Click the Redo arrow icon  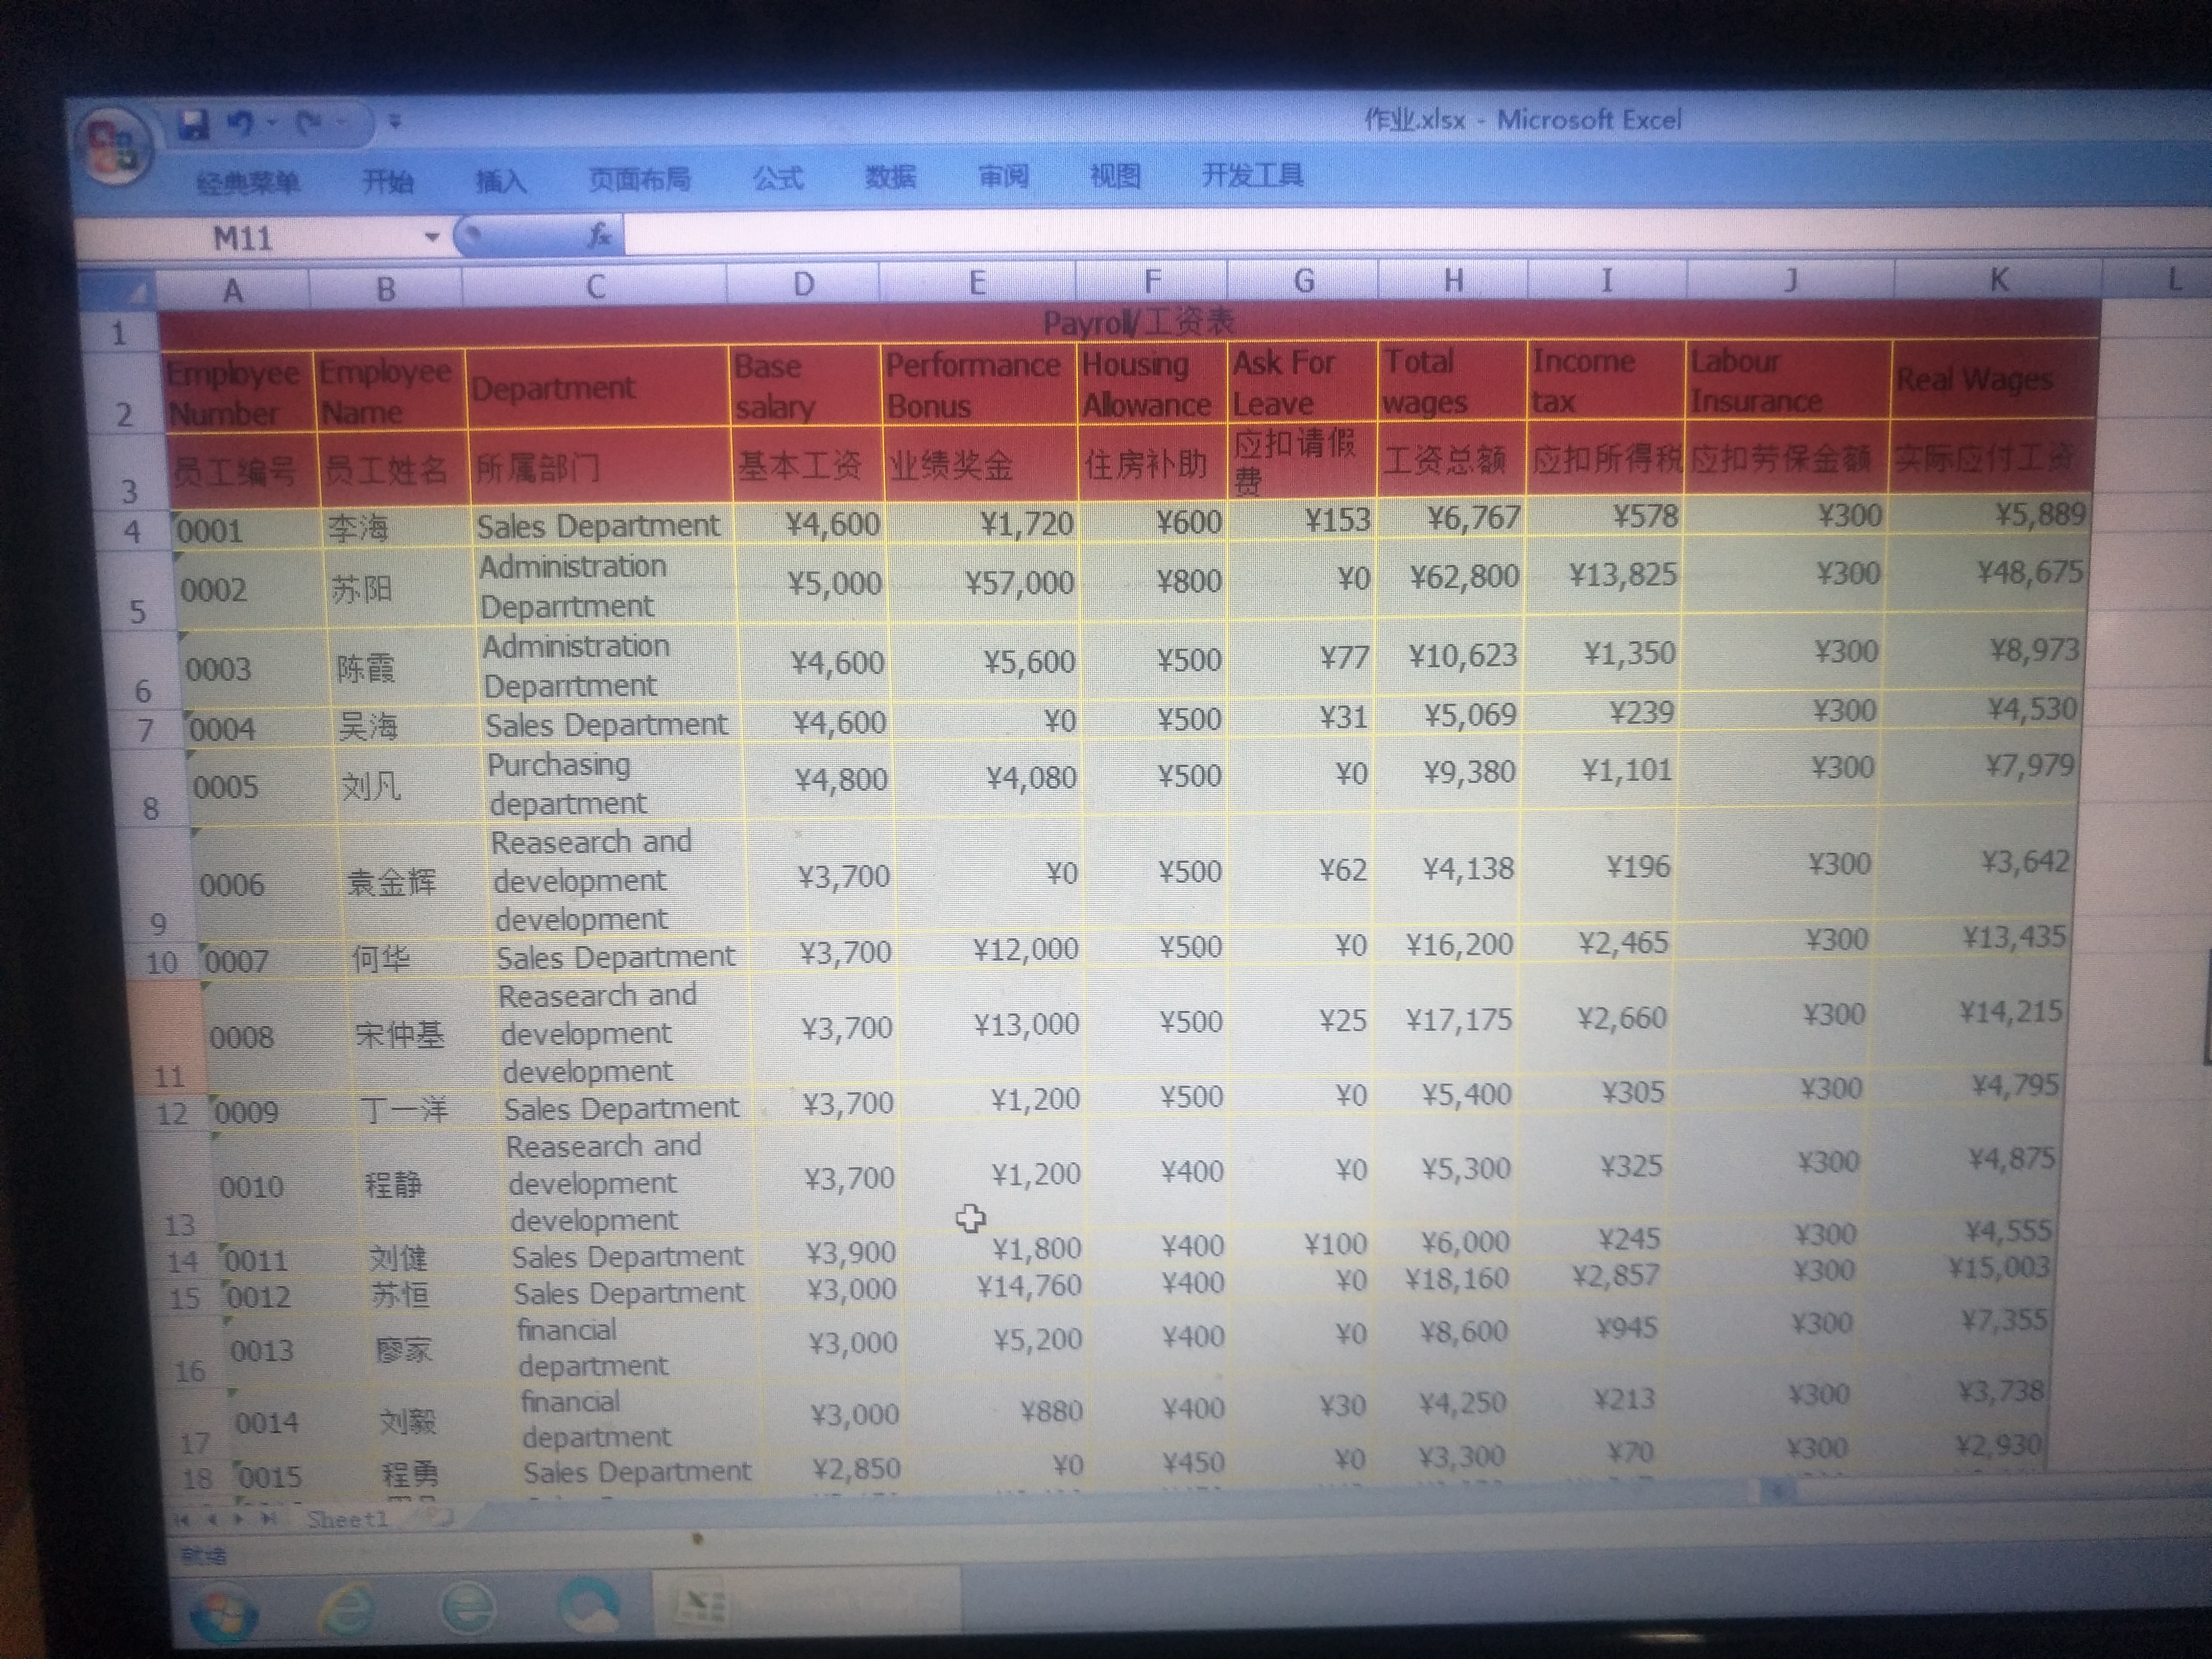click(x=309, y=123)
